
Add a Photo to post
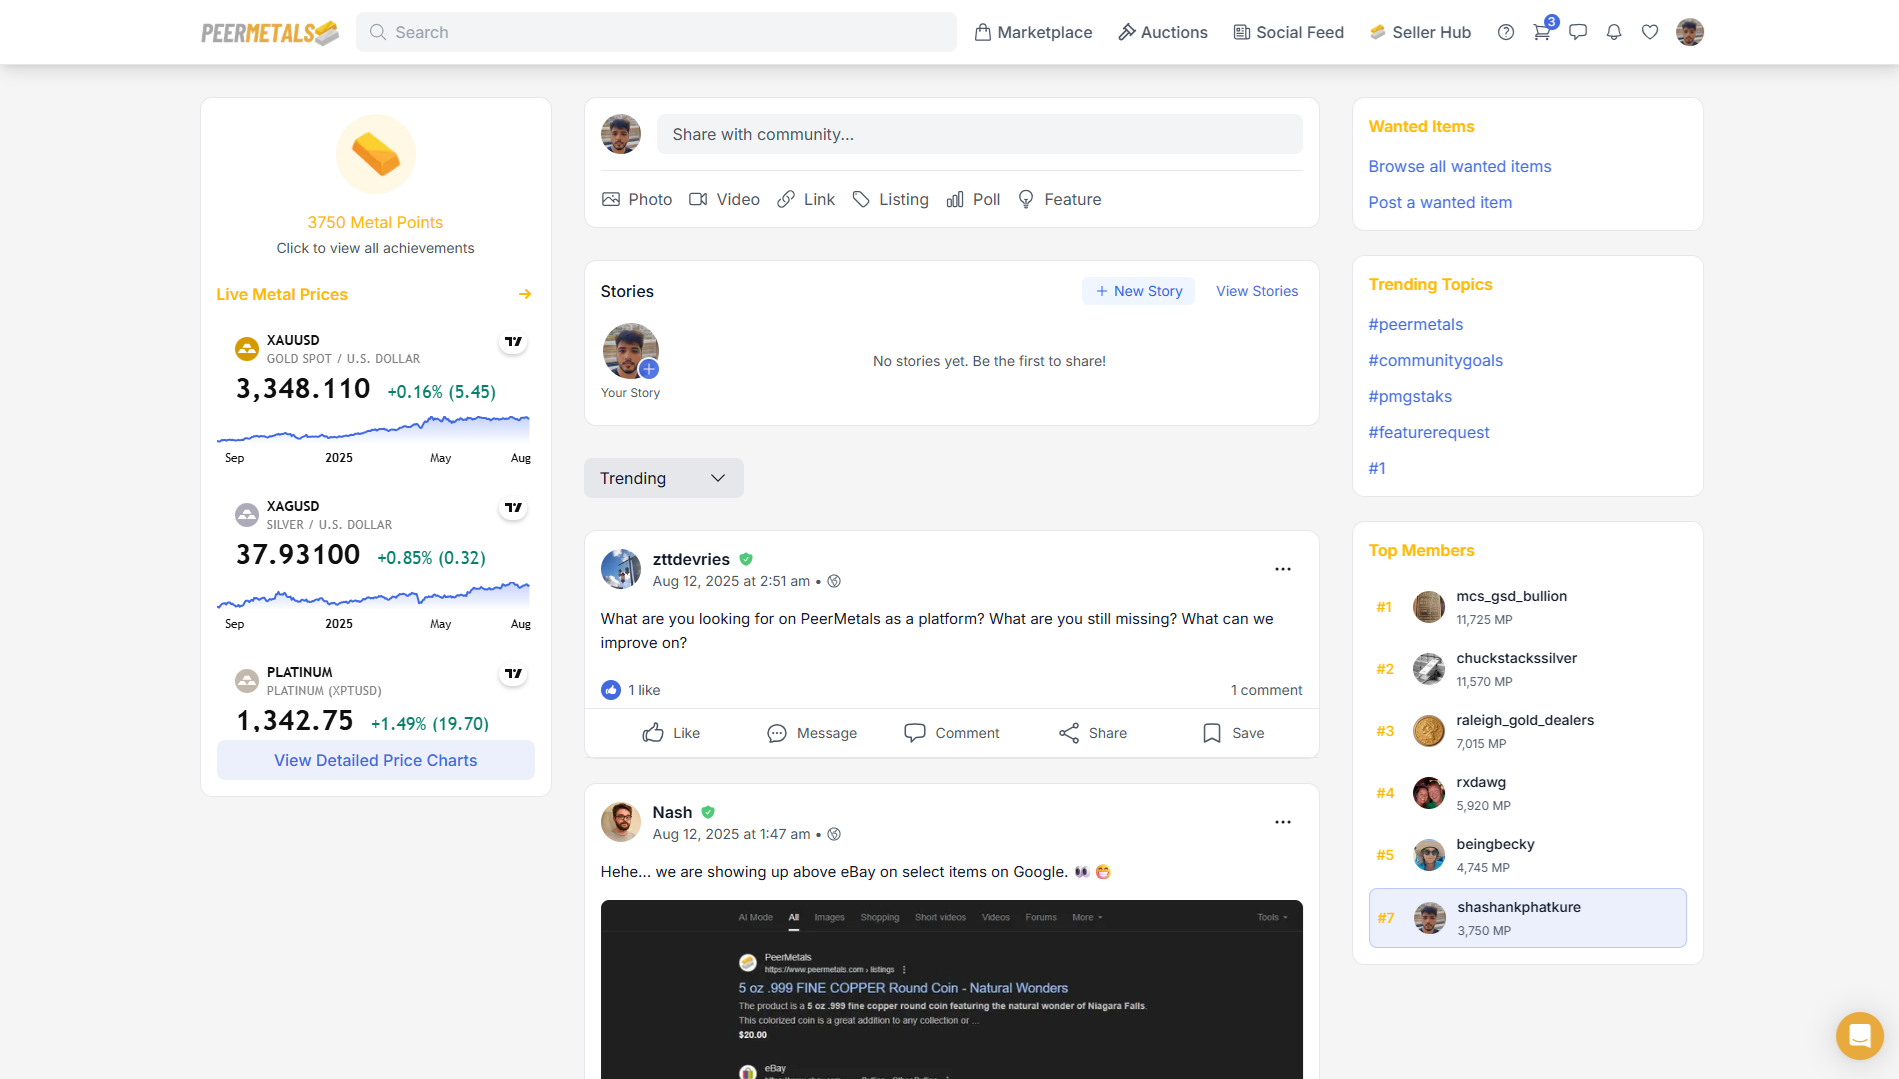coord(637,199)
